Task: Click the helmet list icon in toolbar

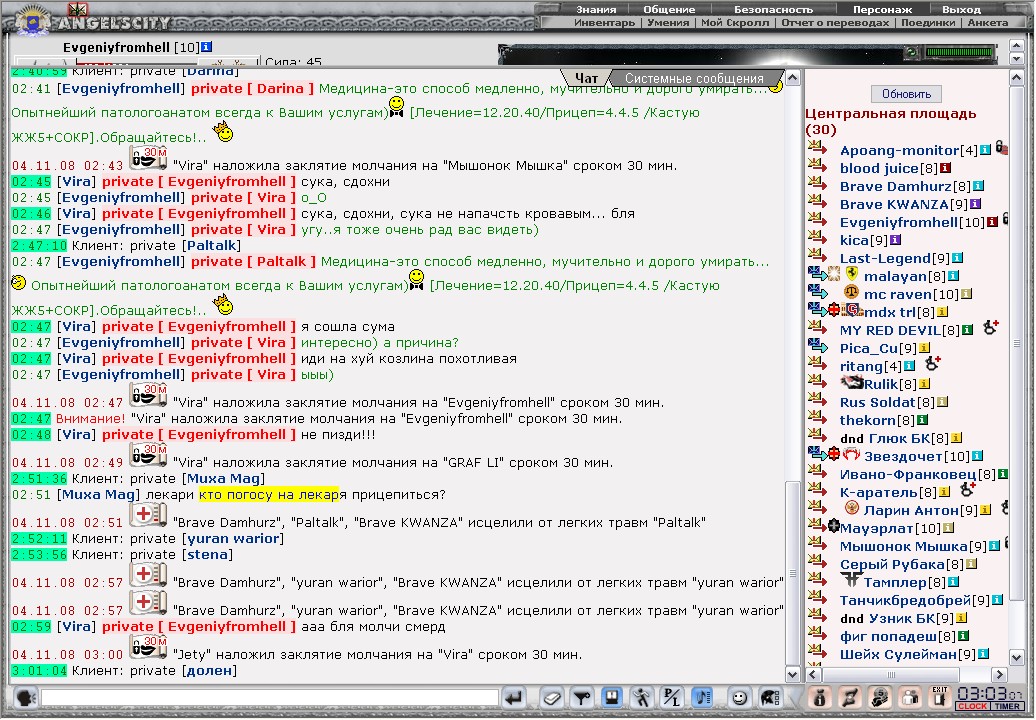Action: click(x=770, y=698)
